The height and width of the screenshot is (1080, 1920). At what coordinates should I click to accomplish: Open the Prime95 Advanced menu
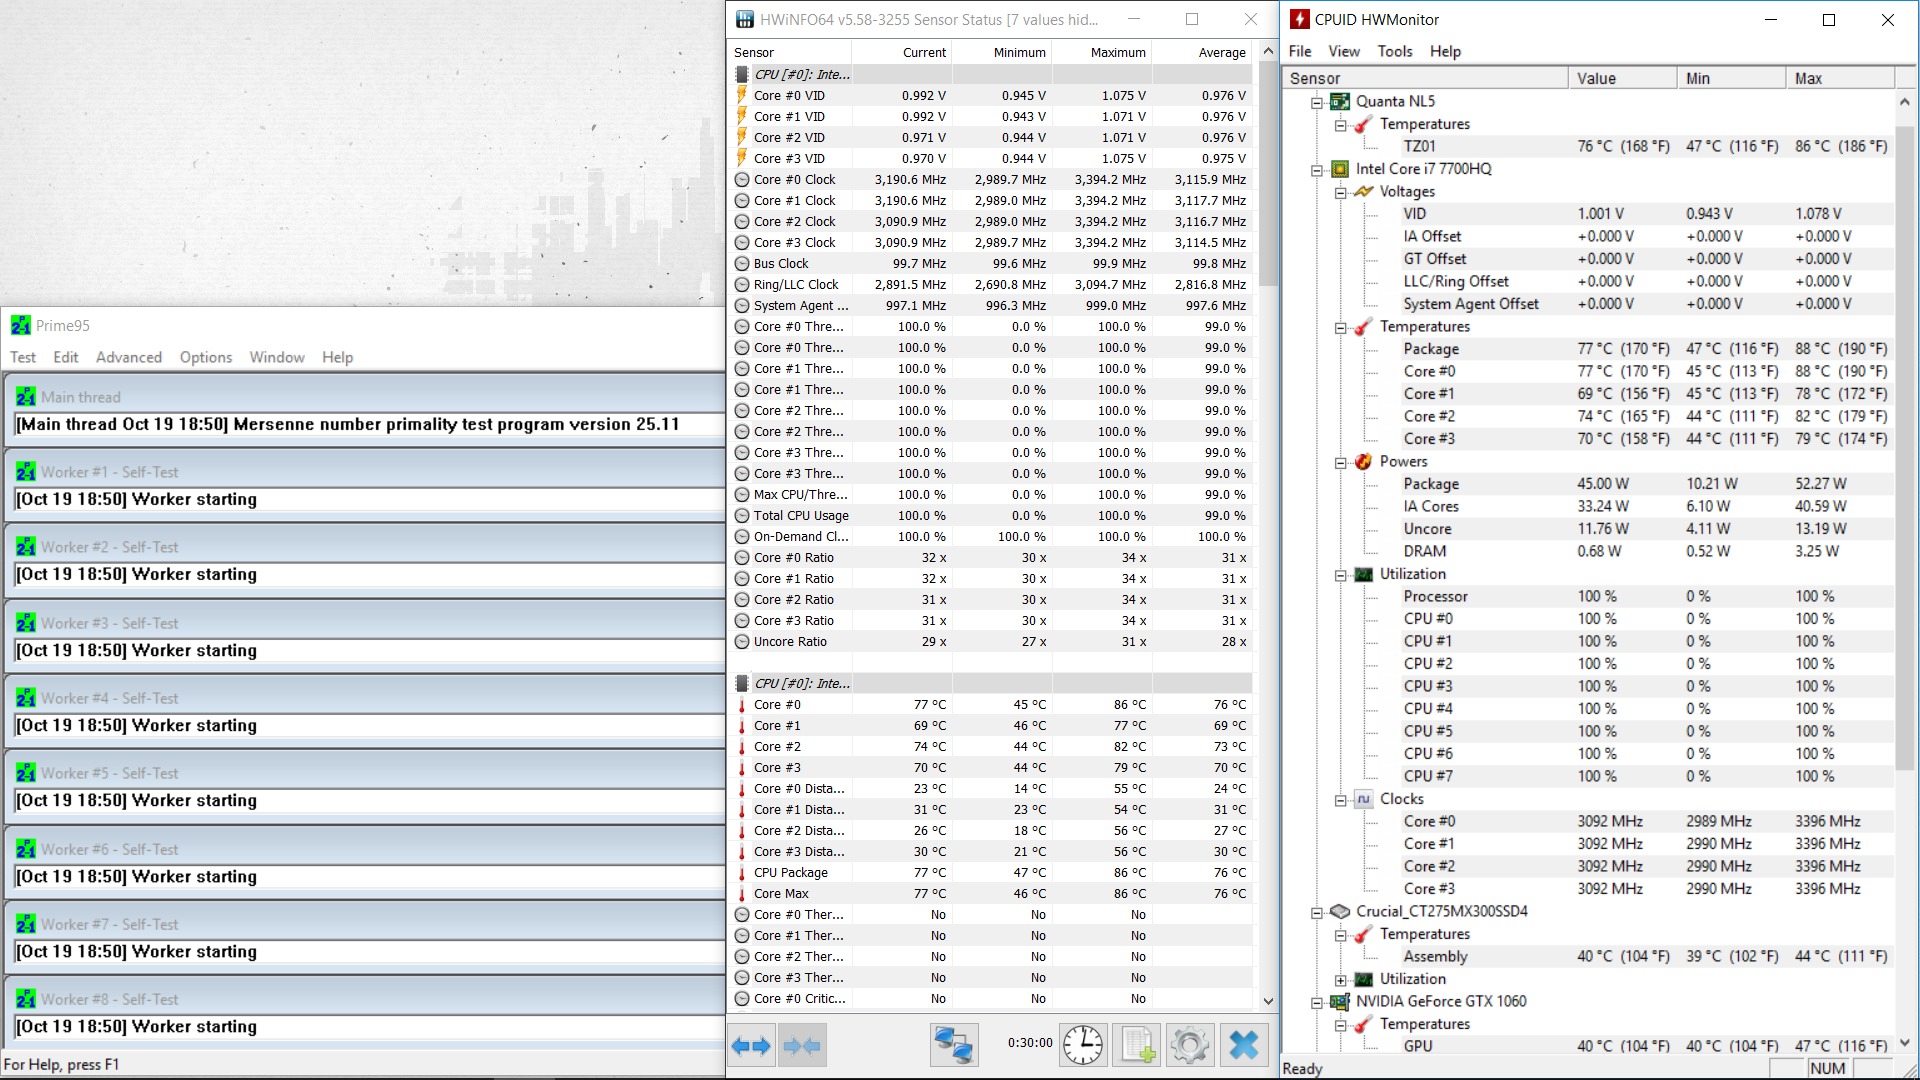click(129, 357)
